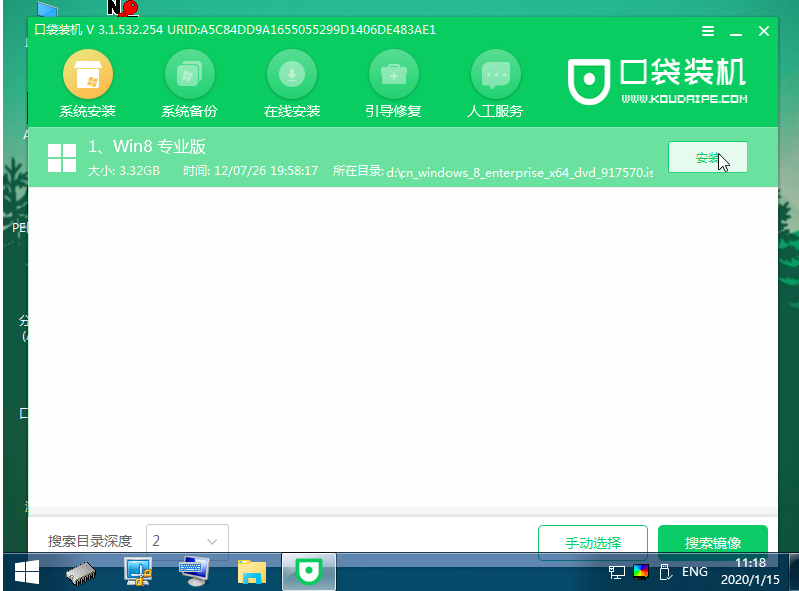The width and height of the screenshot is (799, 591).
Task: Click the 手动选择 button
Action: pos(593,542)
